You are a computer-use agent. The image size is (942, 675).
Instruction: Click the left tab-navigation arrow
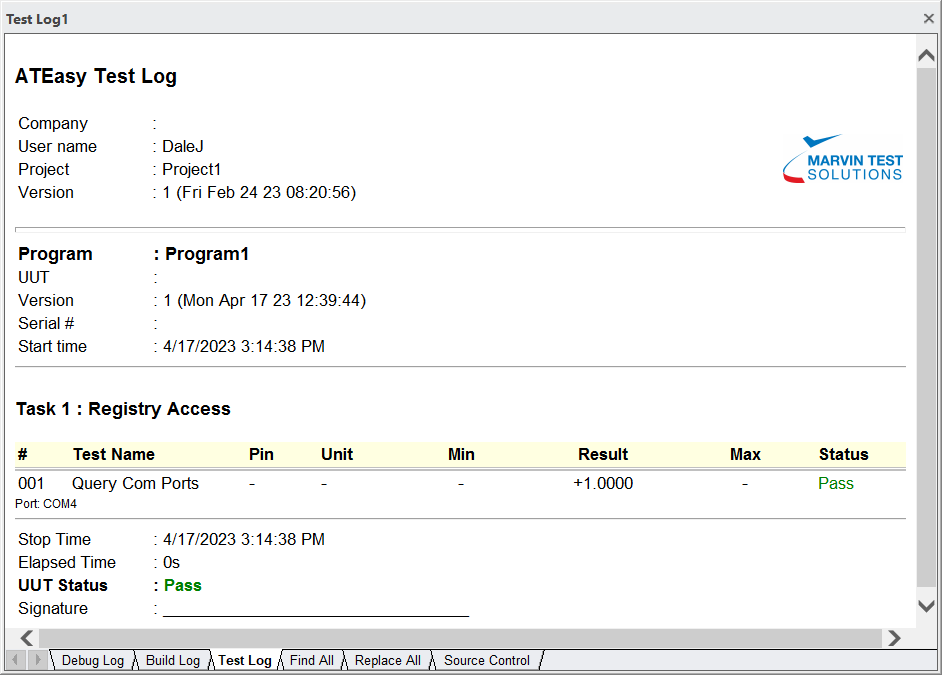15,660
